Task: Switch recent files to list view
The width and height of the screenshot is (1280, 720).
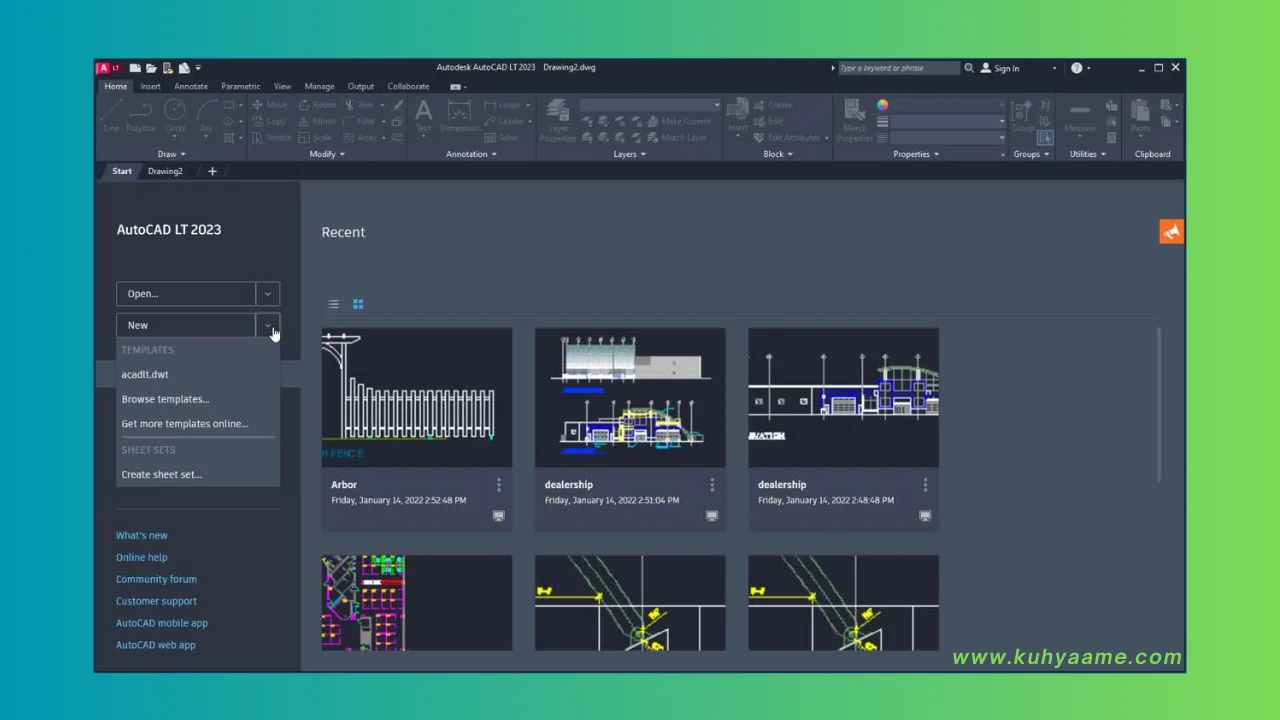Action: click(334, 304)
